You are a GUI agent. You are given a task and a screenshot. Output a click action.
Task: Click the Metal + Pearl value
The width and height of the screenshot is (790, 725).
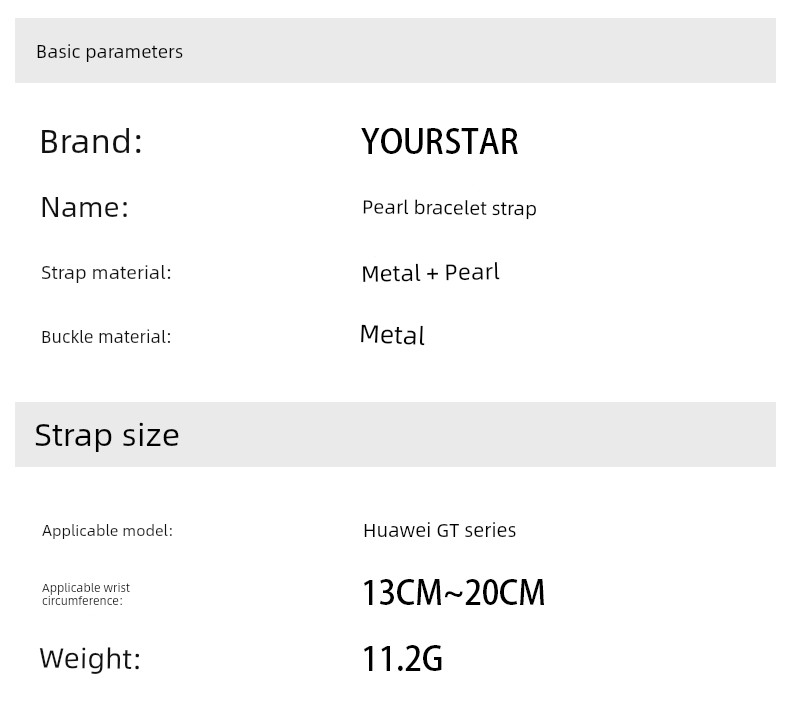[430, 273]
